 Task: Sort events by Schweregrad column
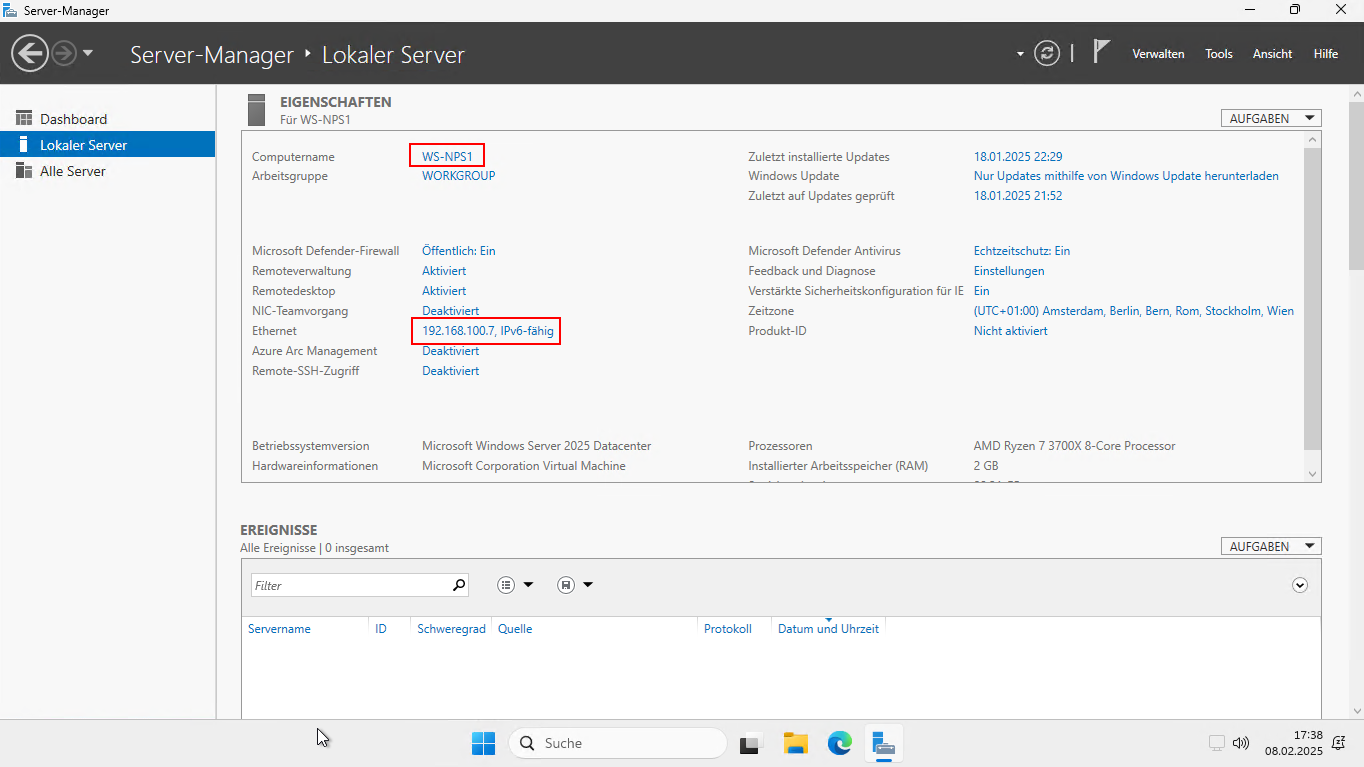(x=451, y=629)
